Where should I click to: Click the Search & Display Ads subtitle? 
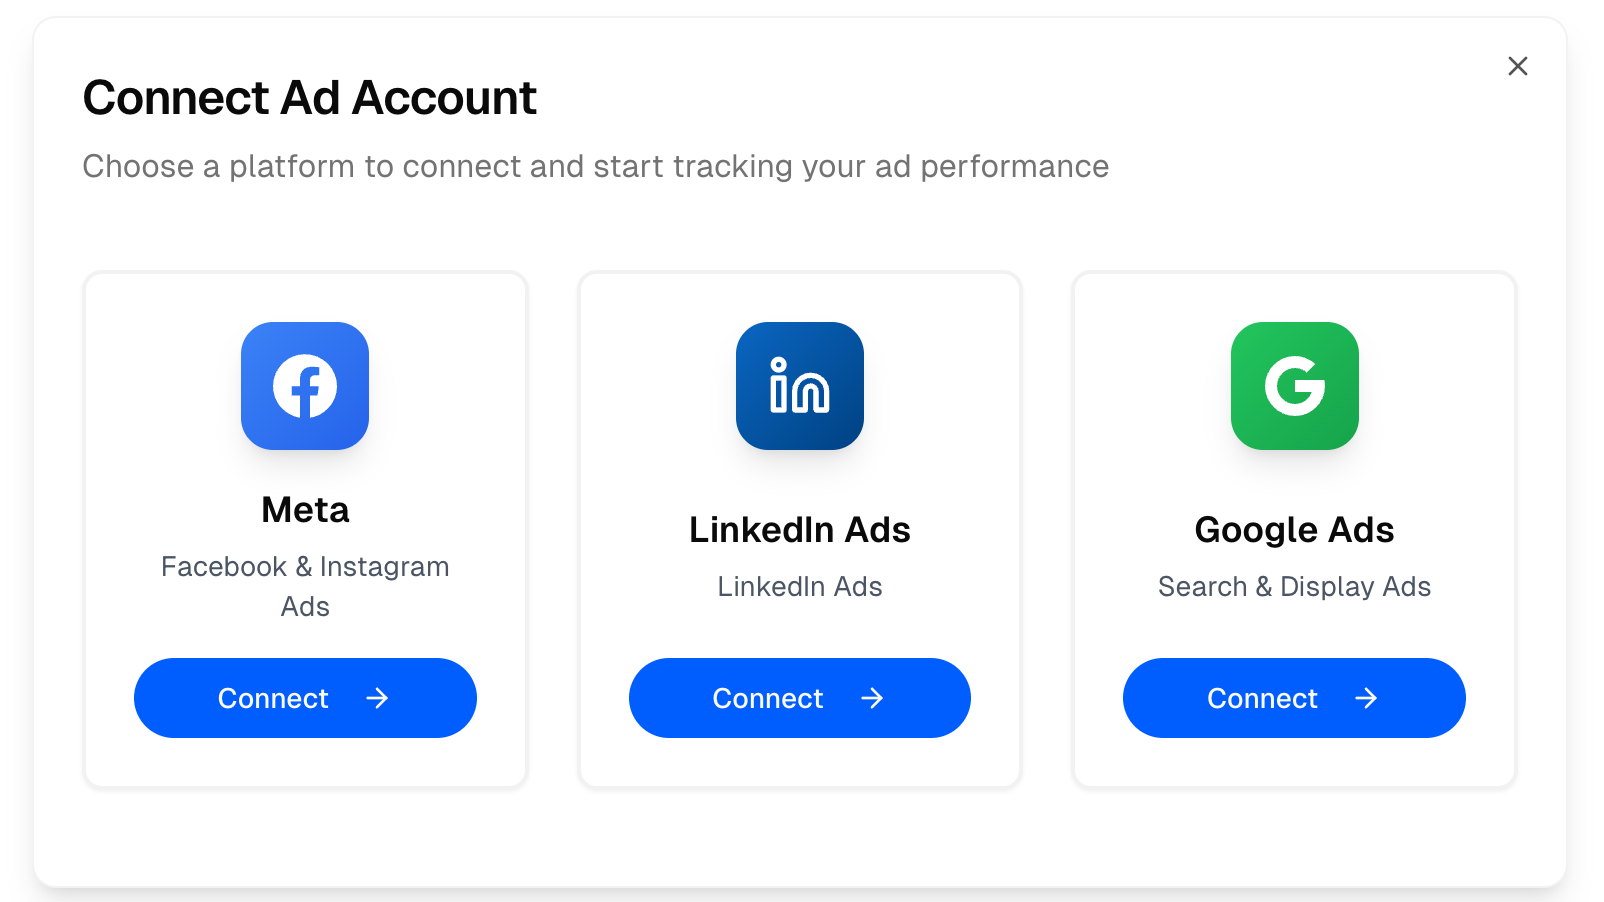tap(1294, 587)
